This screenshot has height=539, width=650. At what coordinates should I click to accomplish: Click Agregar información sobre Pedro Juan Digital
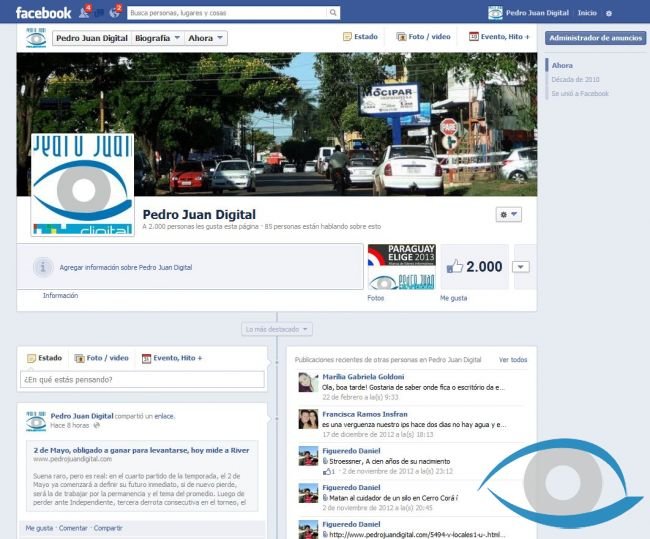[126, 267]
